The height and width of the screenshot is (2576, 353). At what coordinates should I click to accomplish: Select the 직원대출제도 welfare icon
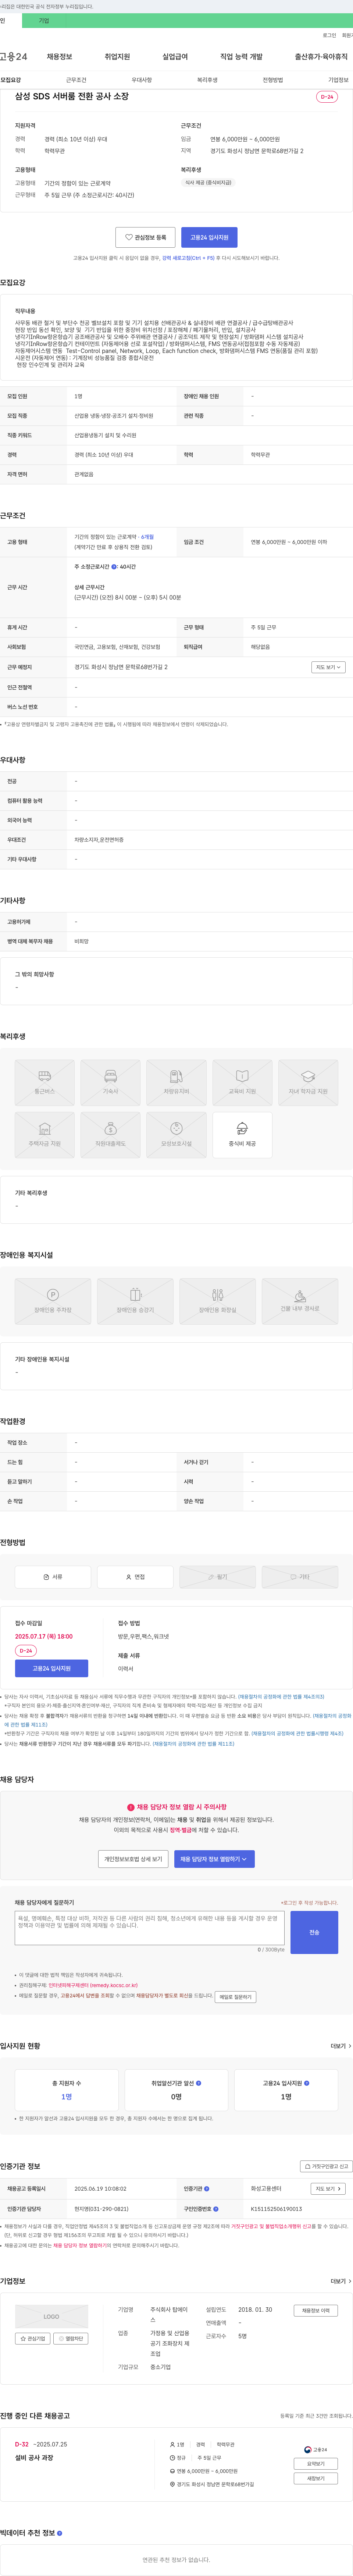coord(110,1135)
